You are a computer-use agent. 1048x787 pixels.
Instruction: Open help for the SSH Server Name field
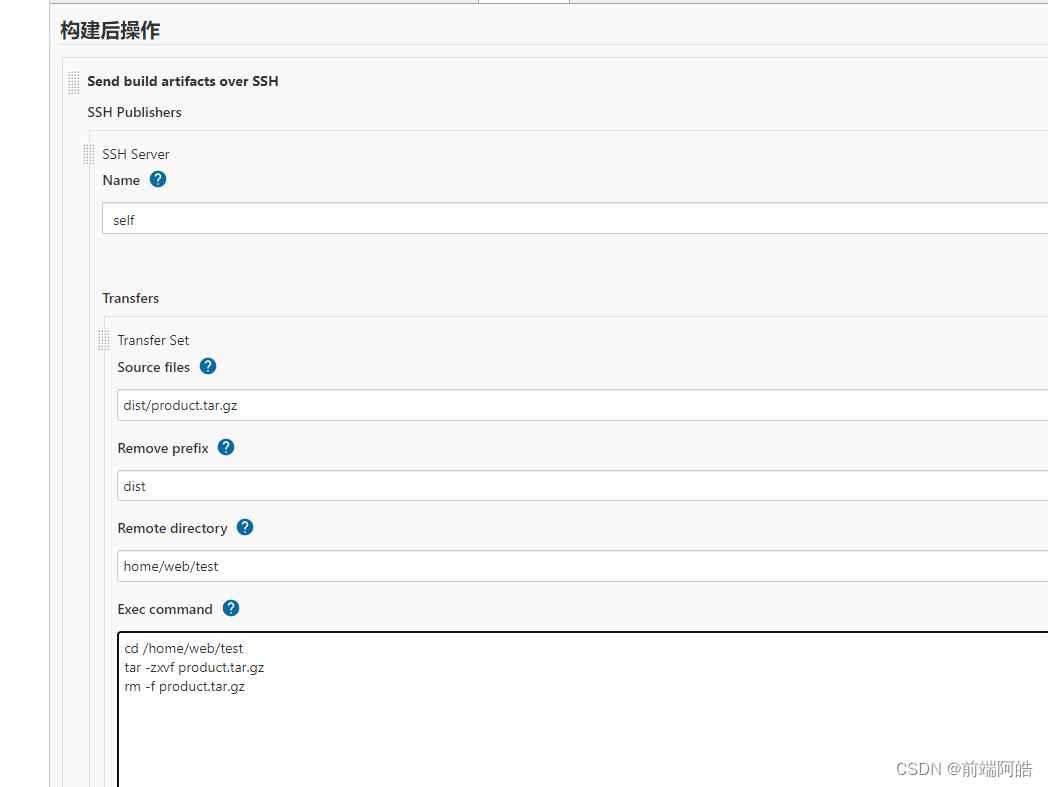click(x=158, y=179)
